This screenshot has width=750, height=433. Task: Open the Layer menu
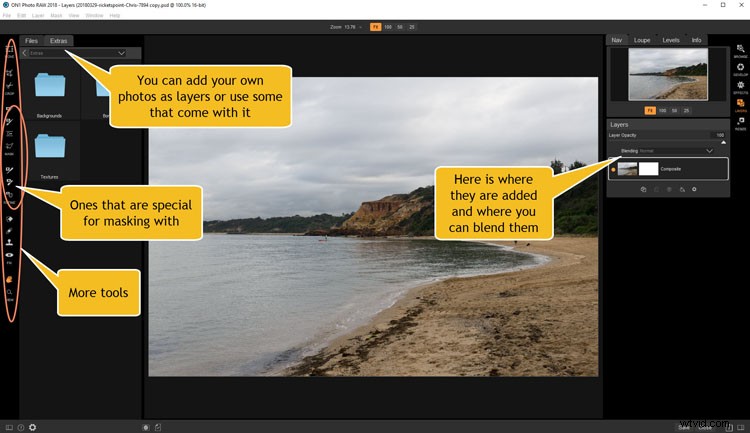click(38, 15)
